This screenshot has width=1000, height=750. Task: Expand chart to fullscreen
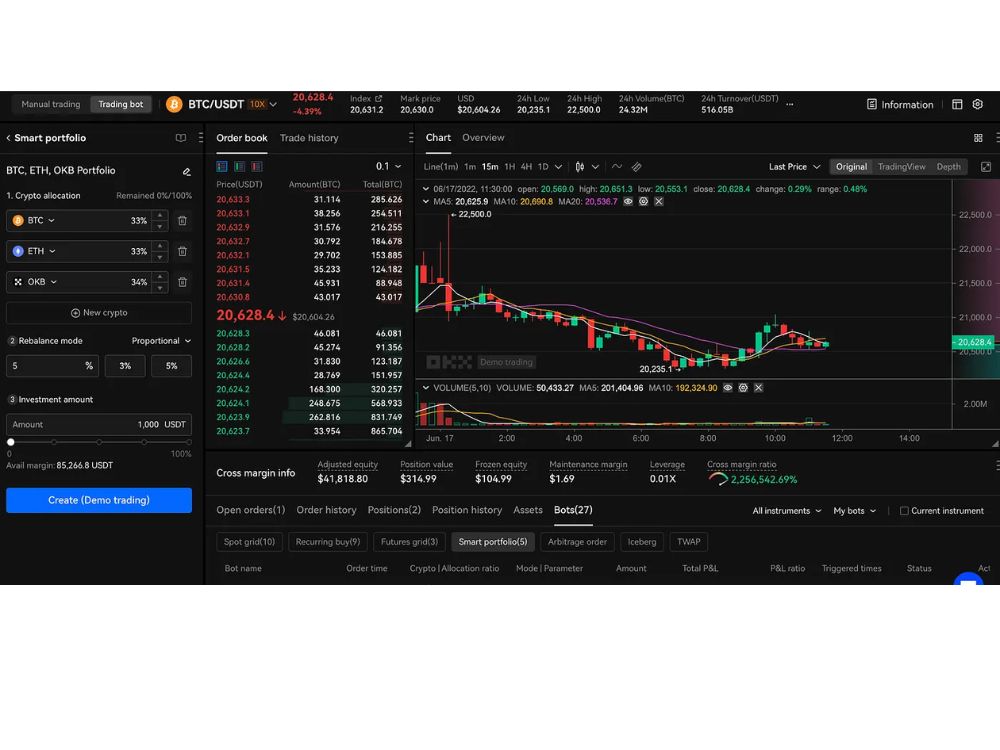(985, 166)
